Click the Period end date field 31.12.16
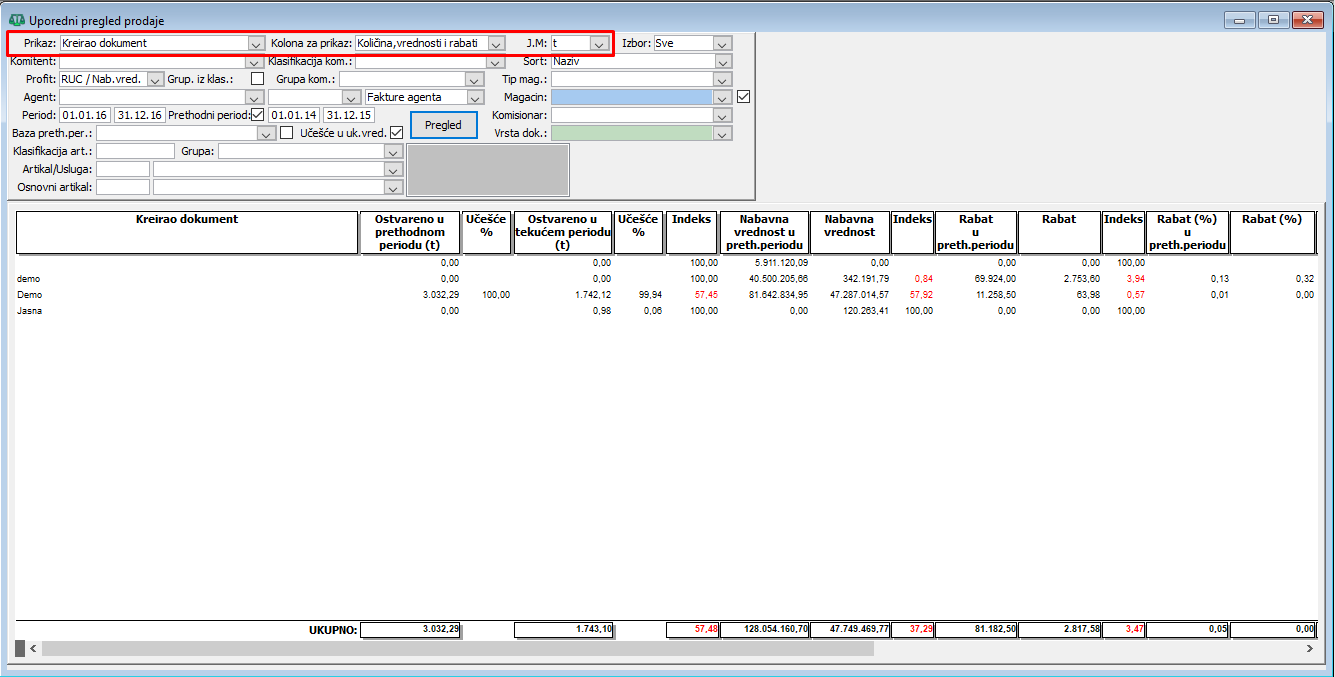This screenshot has height=677, width=1335. [x=140, y=115]
